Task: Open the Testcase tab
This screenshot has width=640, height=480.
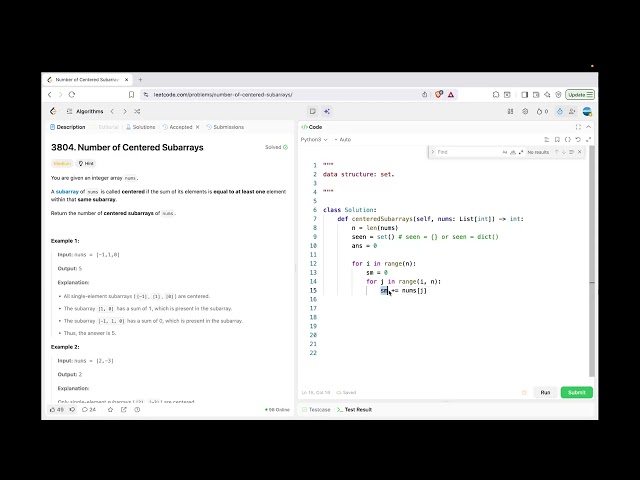Action: click(x=316, y=409)
